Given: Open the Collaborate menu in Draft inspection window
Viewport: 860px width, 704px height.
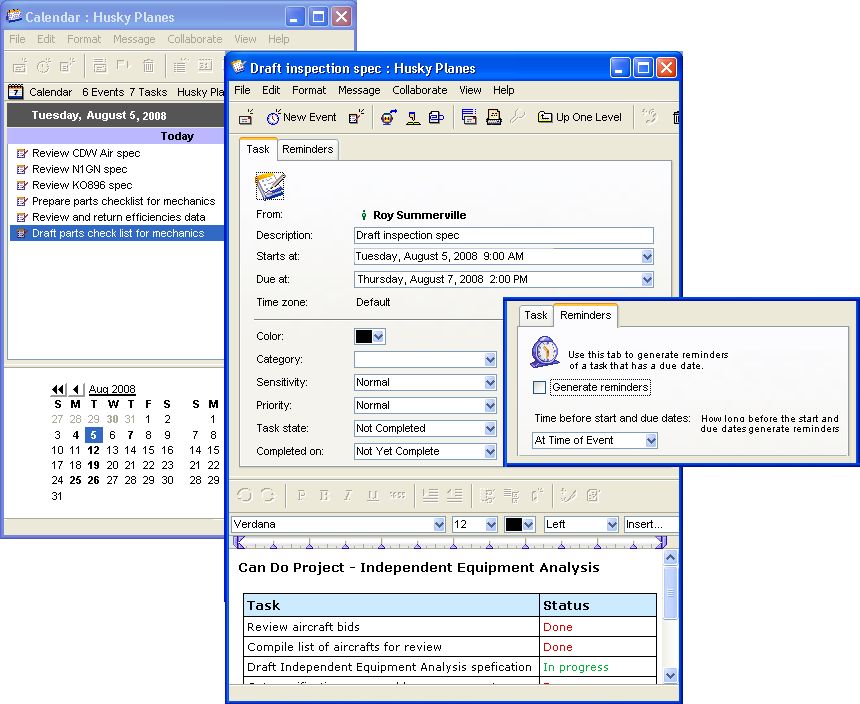Looking at the screenshot, I should pos(419,90).
